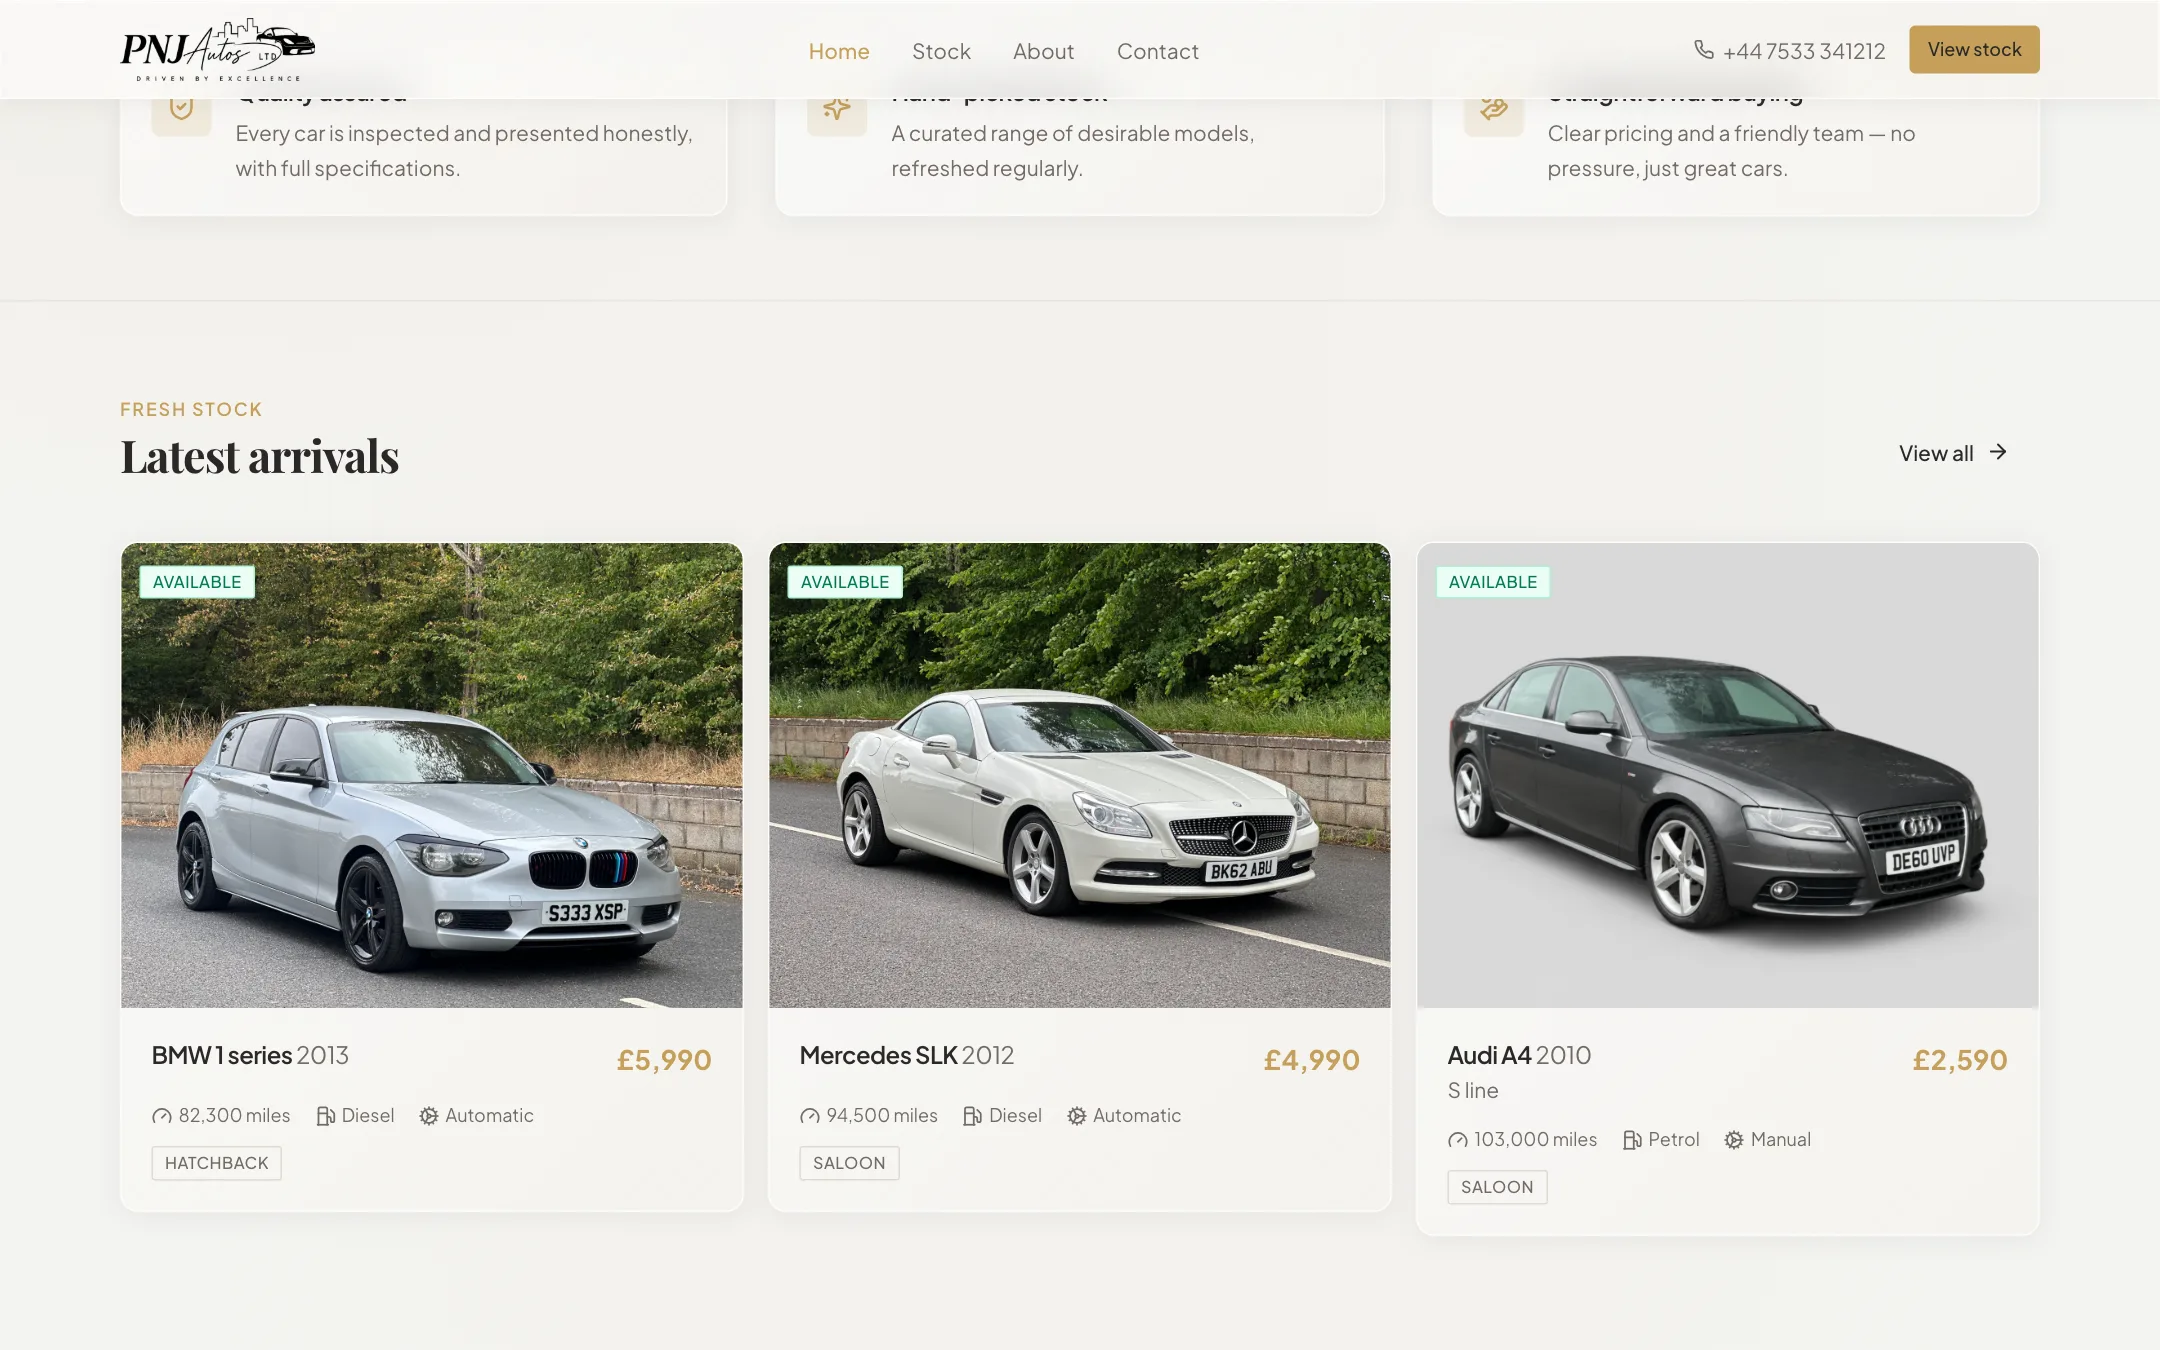Open the Contact page from navigation
2160x1350 pixels.
pyautogui.click(x=1157, y=51)
